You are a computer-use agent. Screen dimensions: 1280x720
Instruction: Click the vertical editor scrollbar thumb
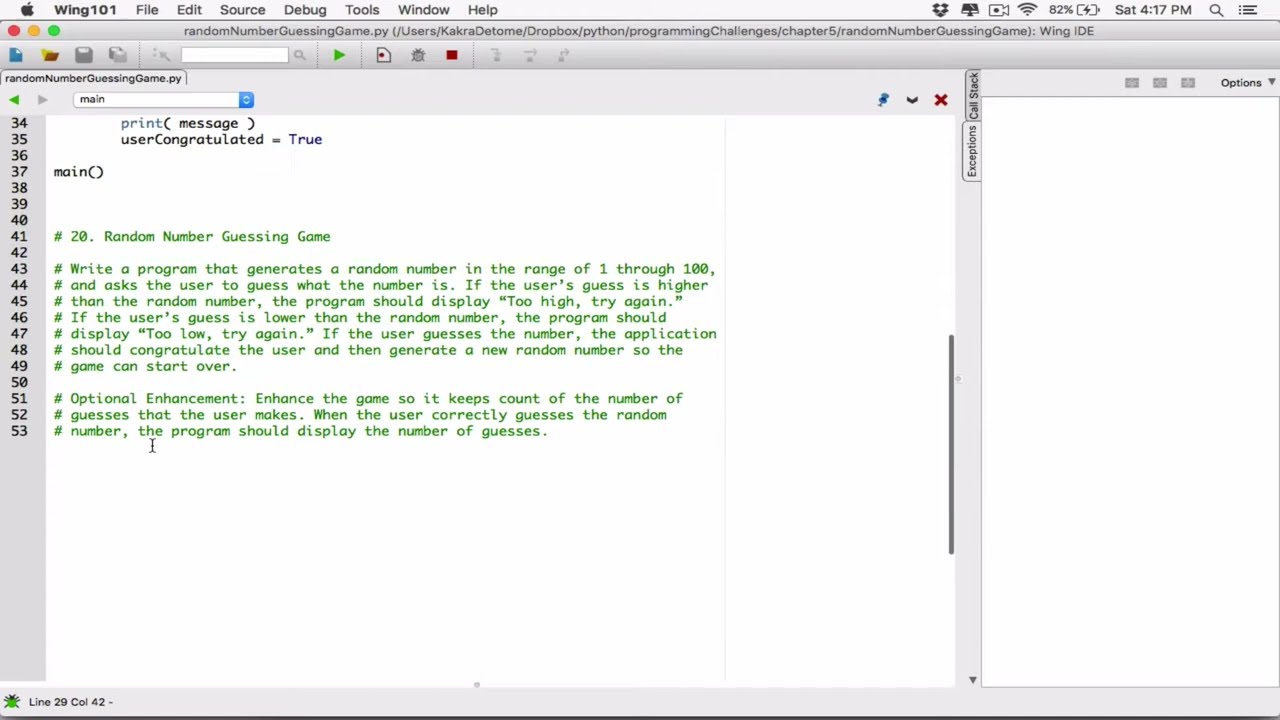pos(951,444)
